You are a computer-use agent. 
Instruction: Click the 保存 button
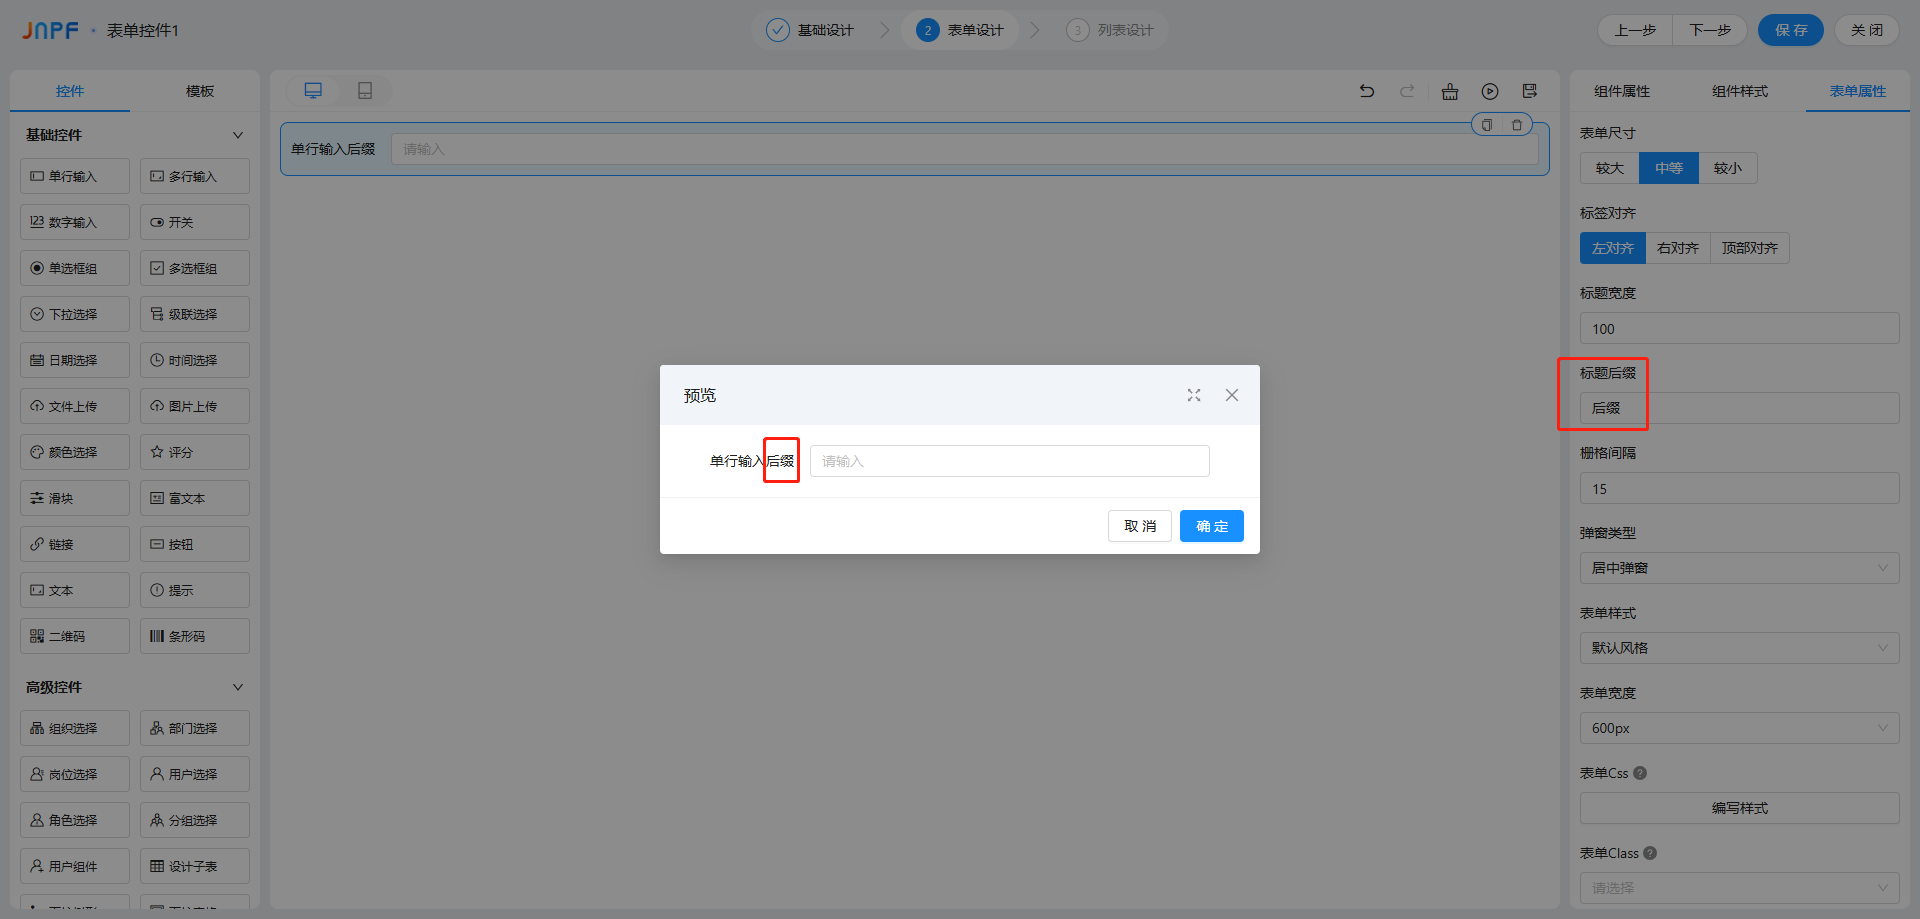[1791, 30]
